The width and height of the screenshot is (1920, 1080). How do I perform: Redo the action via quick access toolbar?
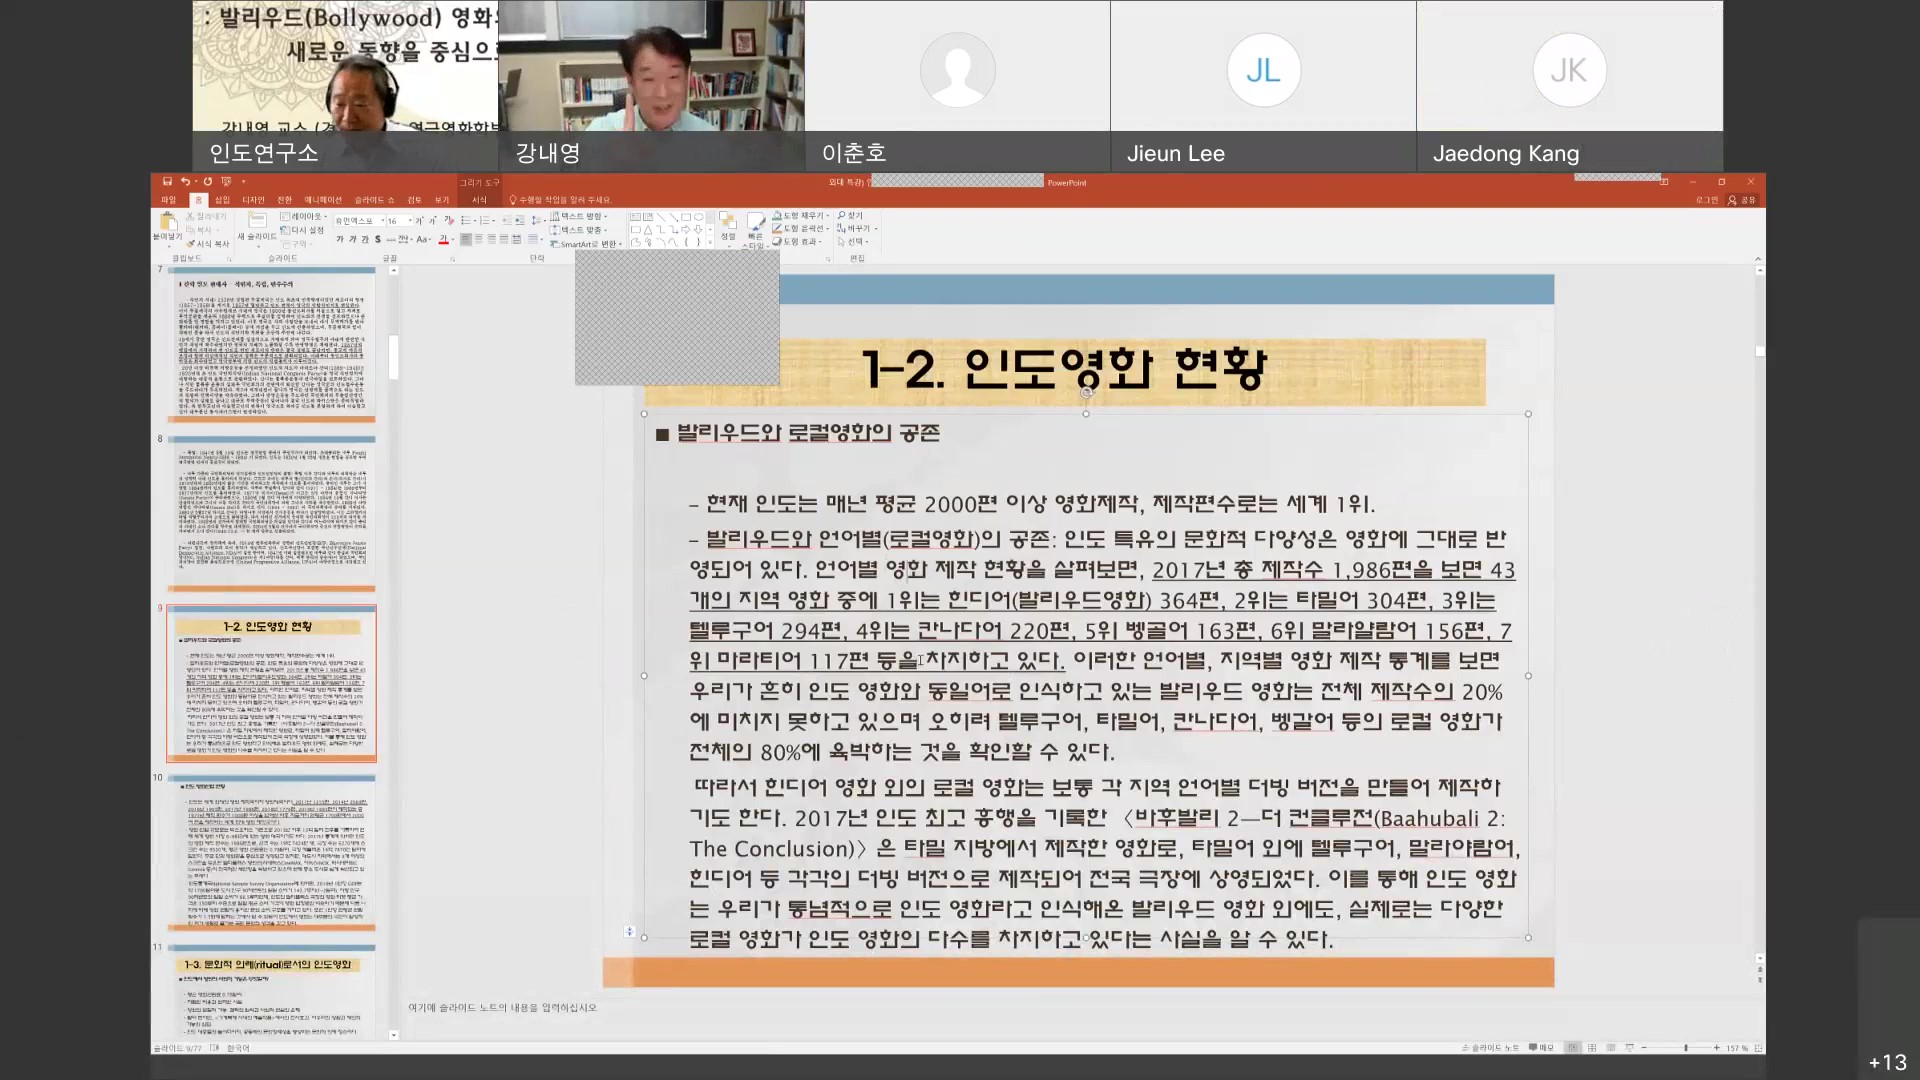(x=208, y=181)
